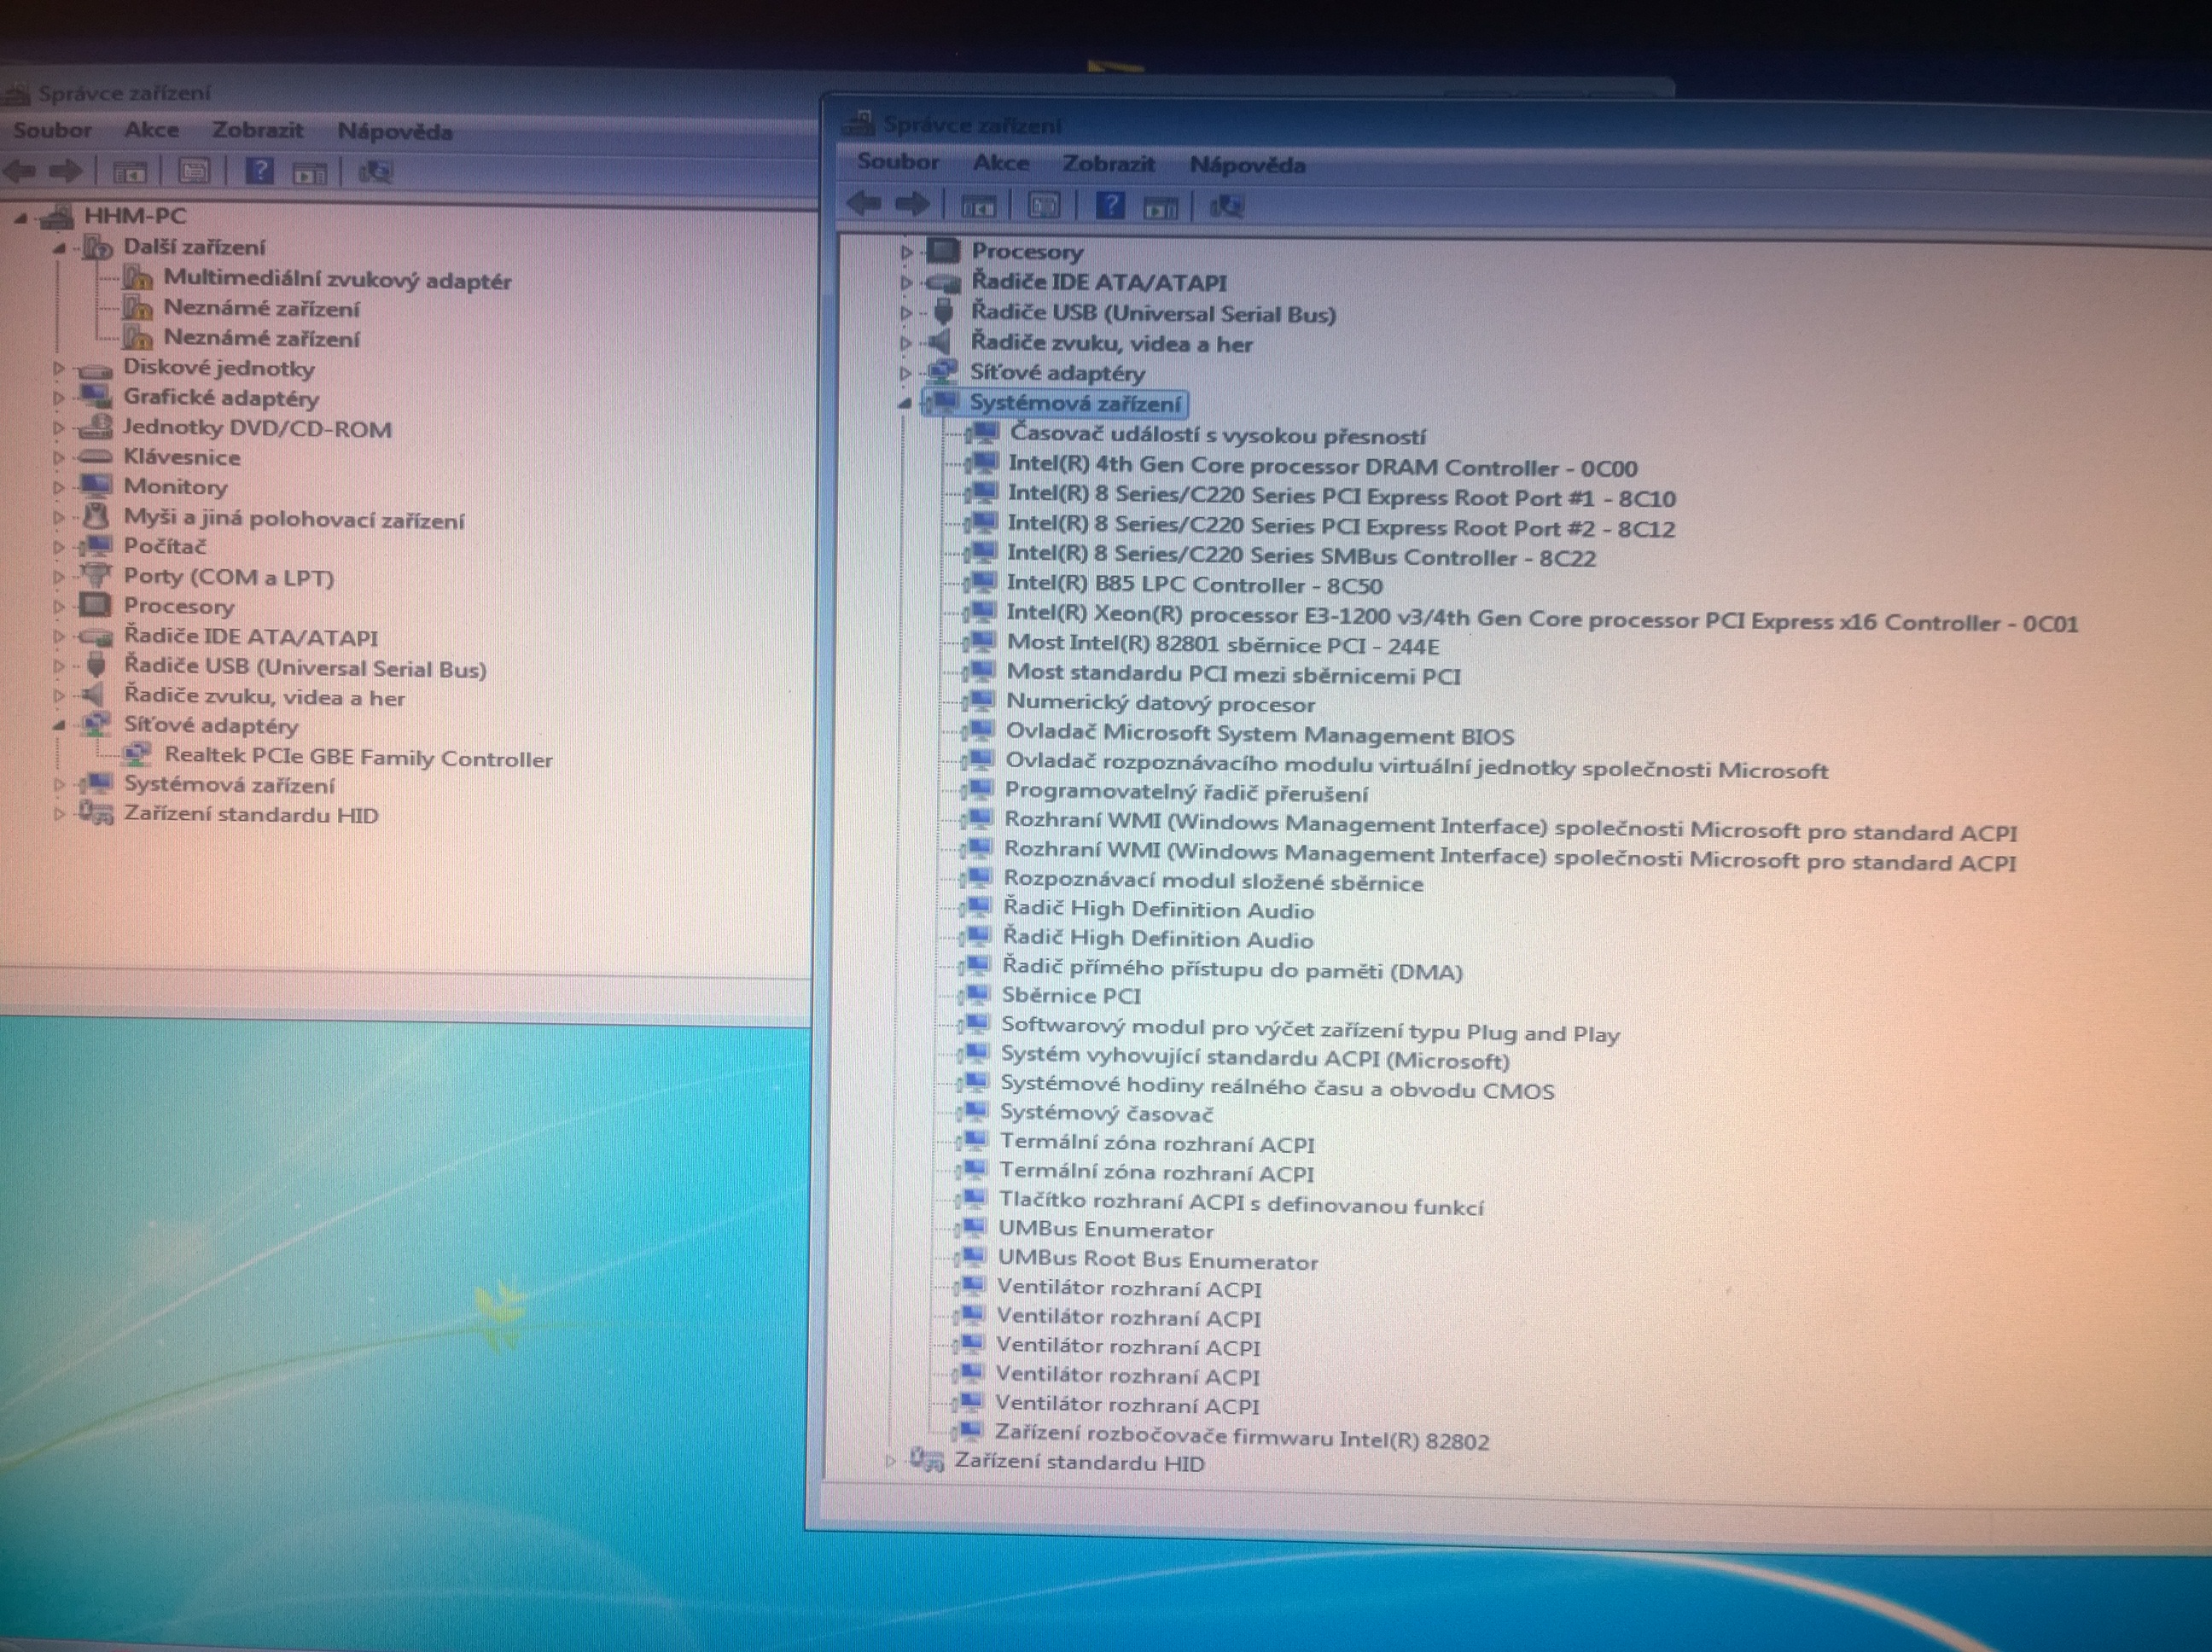2212x1652 pixels.
Task: Click icon of Multimediální zvukový adaptér
Action: [138, 277]
